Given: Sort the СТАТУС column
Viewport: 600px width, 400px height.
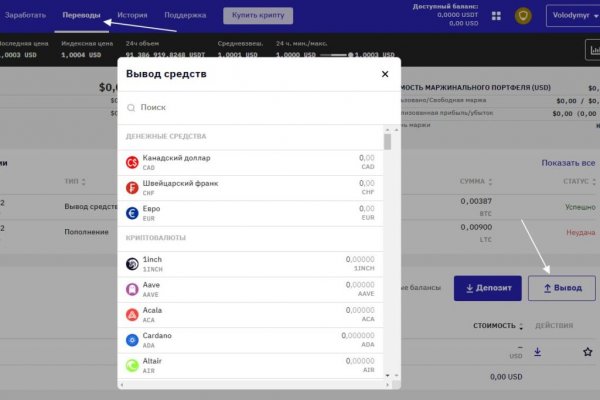Looking at the screenshot, I should [x=595, y=182].
